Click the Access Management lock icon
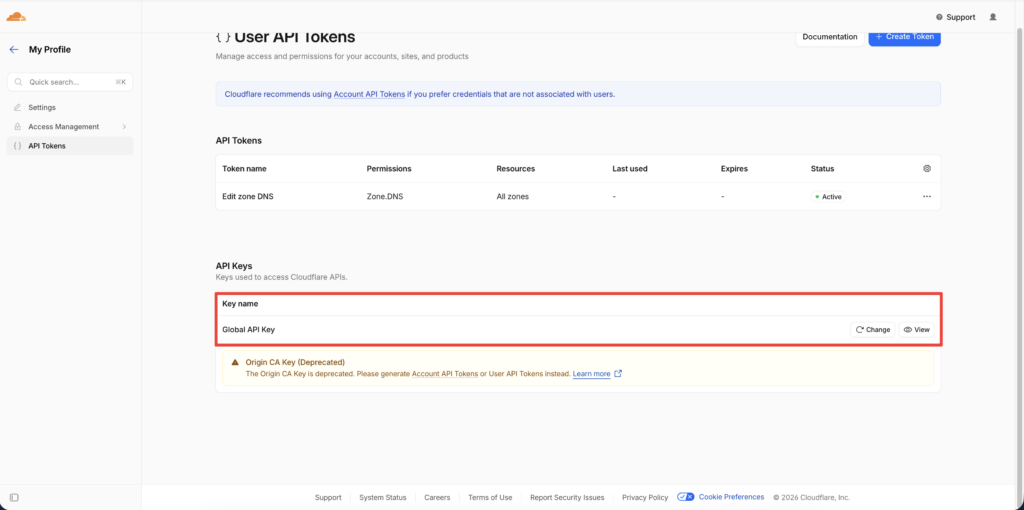The width and height of the screenshot is (1024, 510). coord(18,127)
